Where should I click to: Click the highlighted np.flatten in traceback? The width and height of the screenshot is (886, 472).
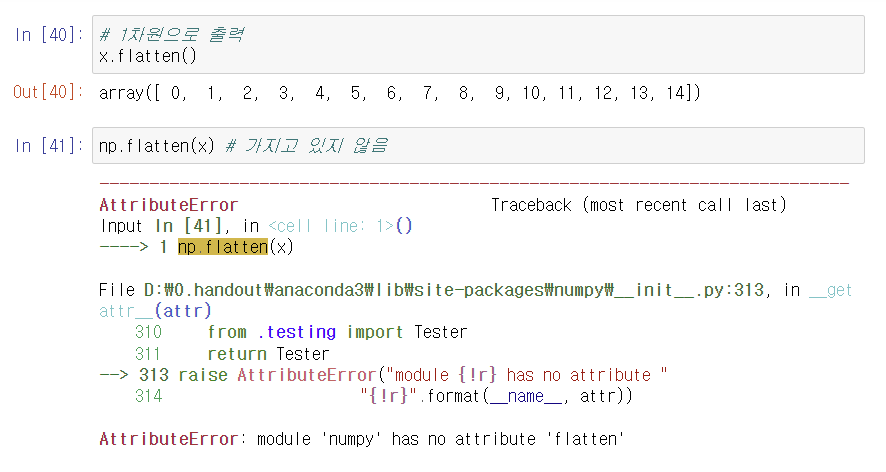coord(223,247)
